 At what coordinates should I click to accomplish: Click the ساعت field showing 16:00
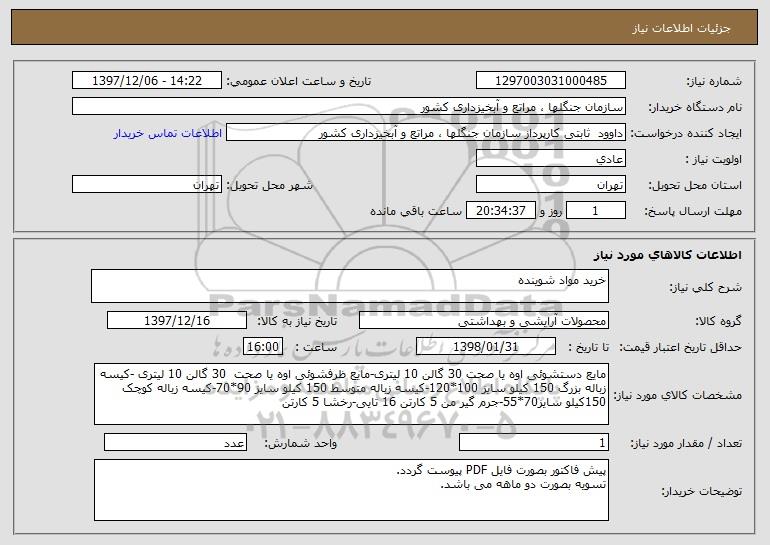(263, 347)
